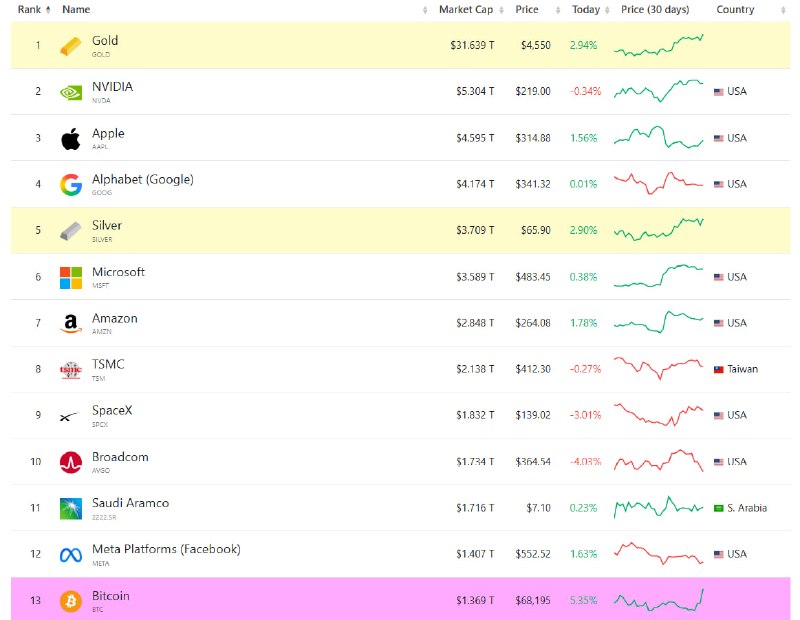Viewport: 800px width, 620px height.
Task: Click the Gold bar icon
Action: pos(70,46)
